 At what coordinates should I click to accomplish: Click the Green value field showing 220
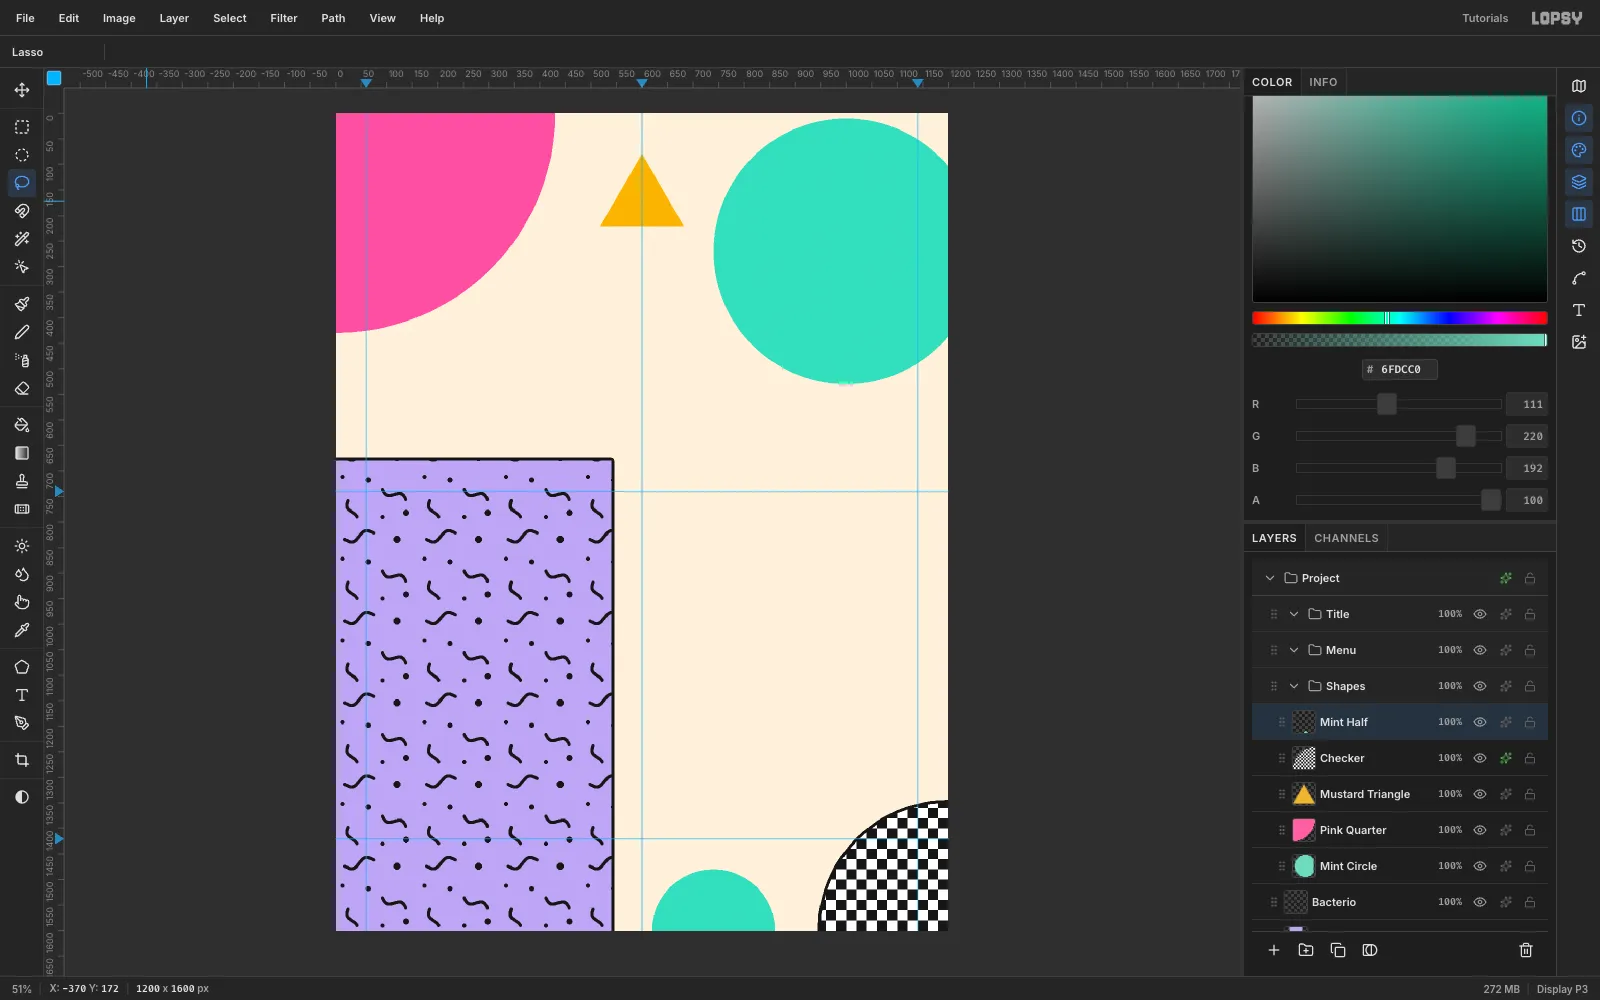[1527, 436]
